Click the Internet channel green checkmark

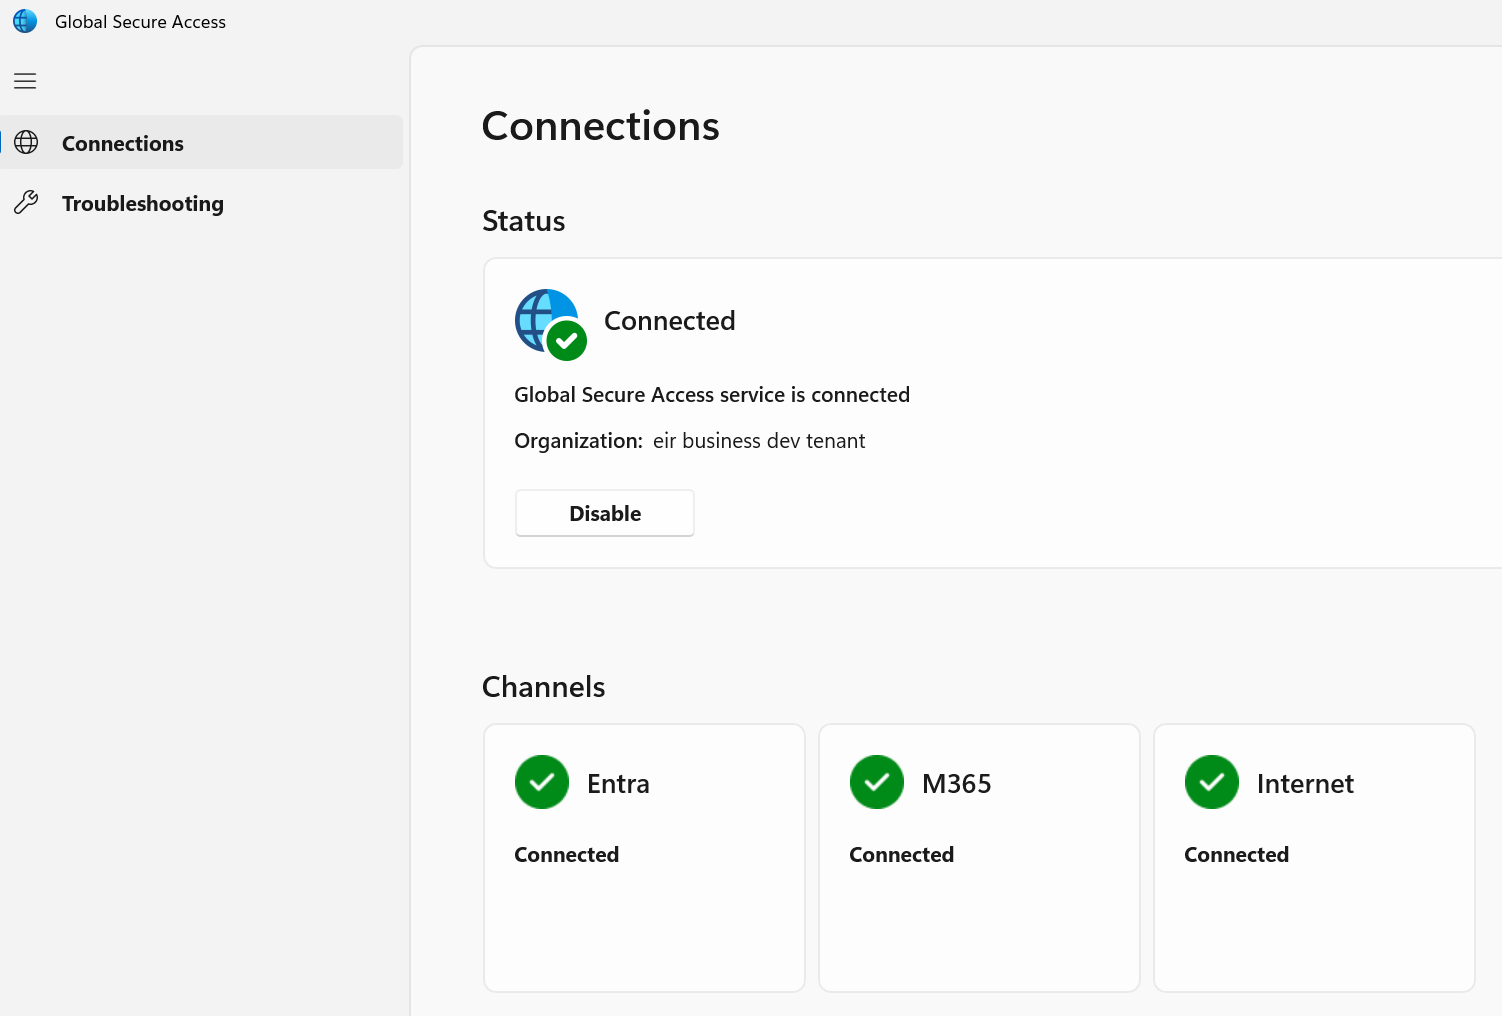[x=1212, y=782]
